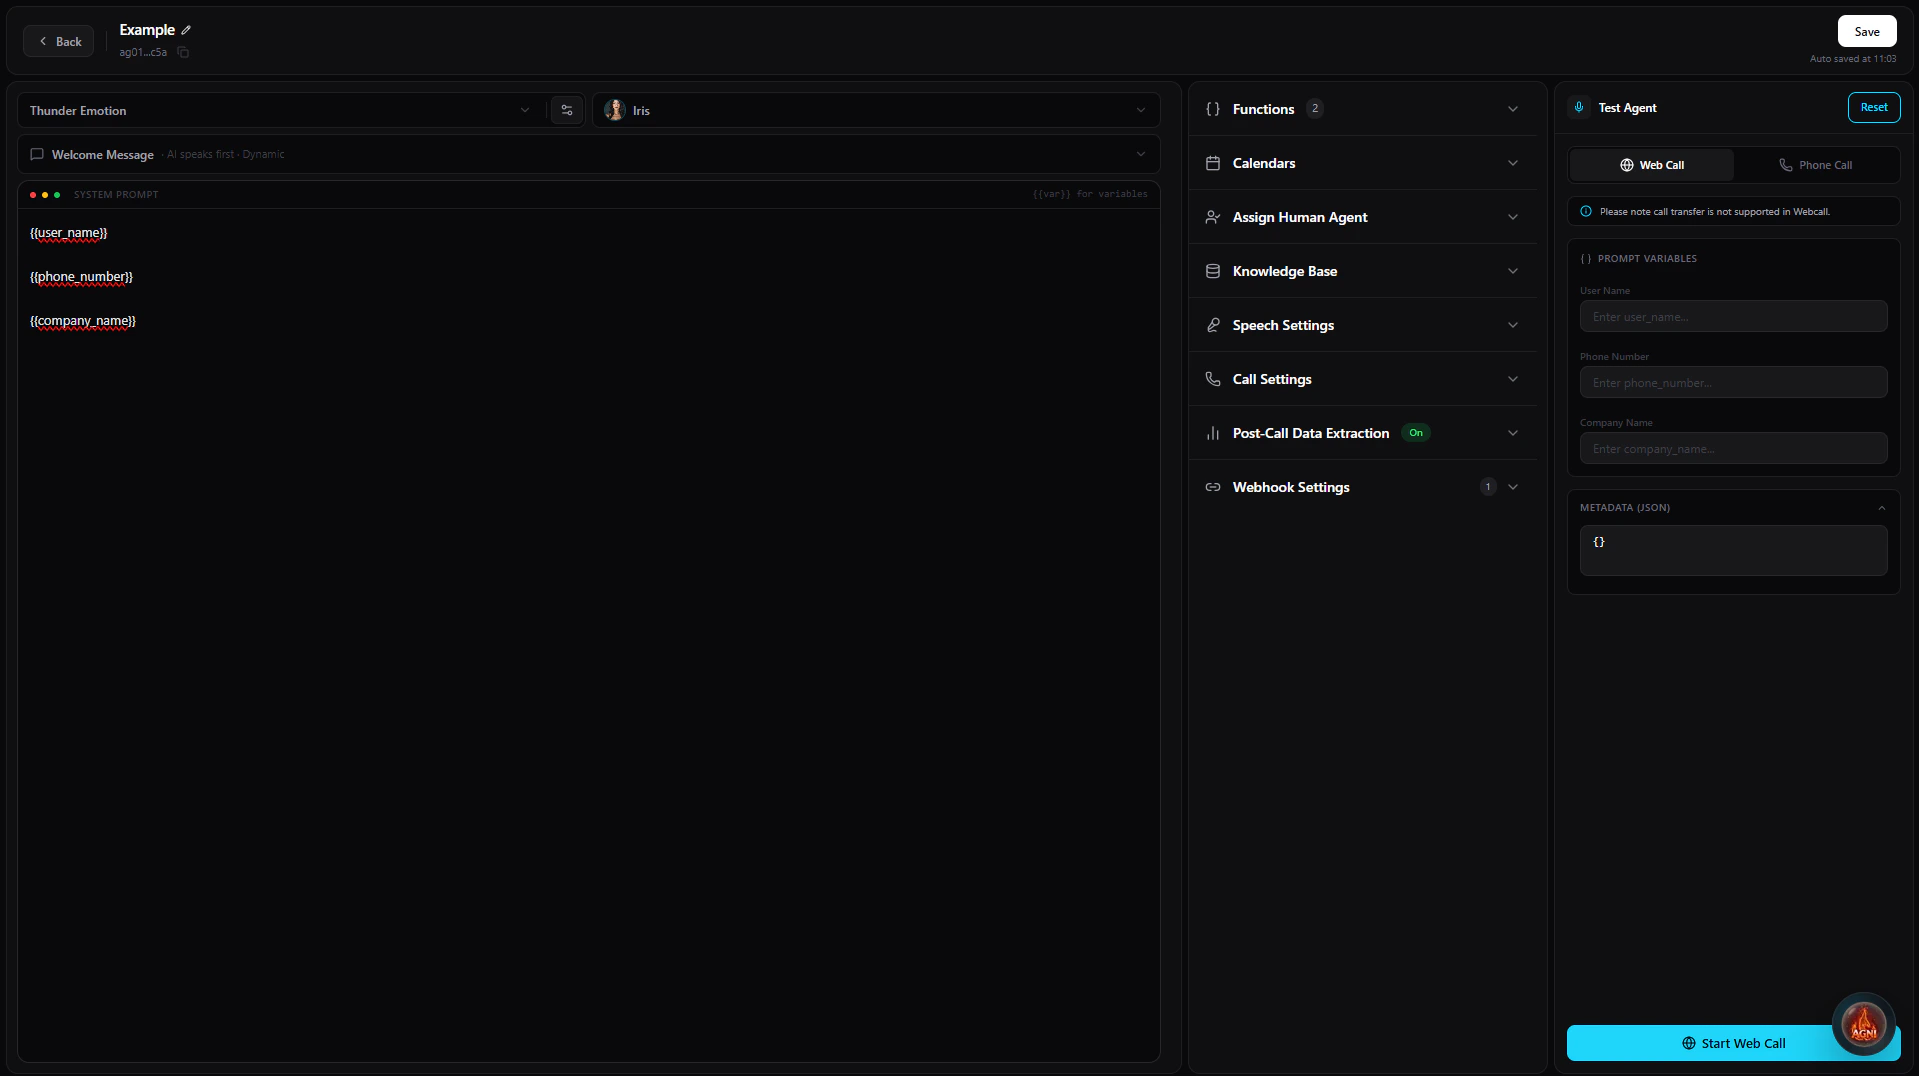Click the Save button
1919x1076 pixels.
point(1867,31)
